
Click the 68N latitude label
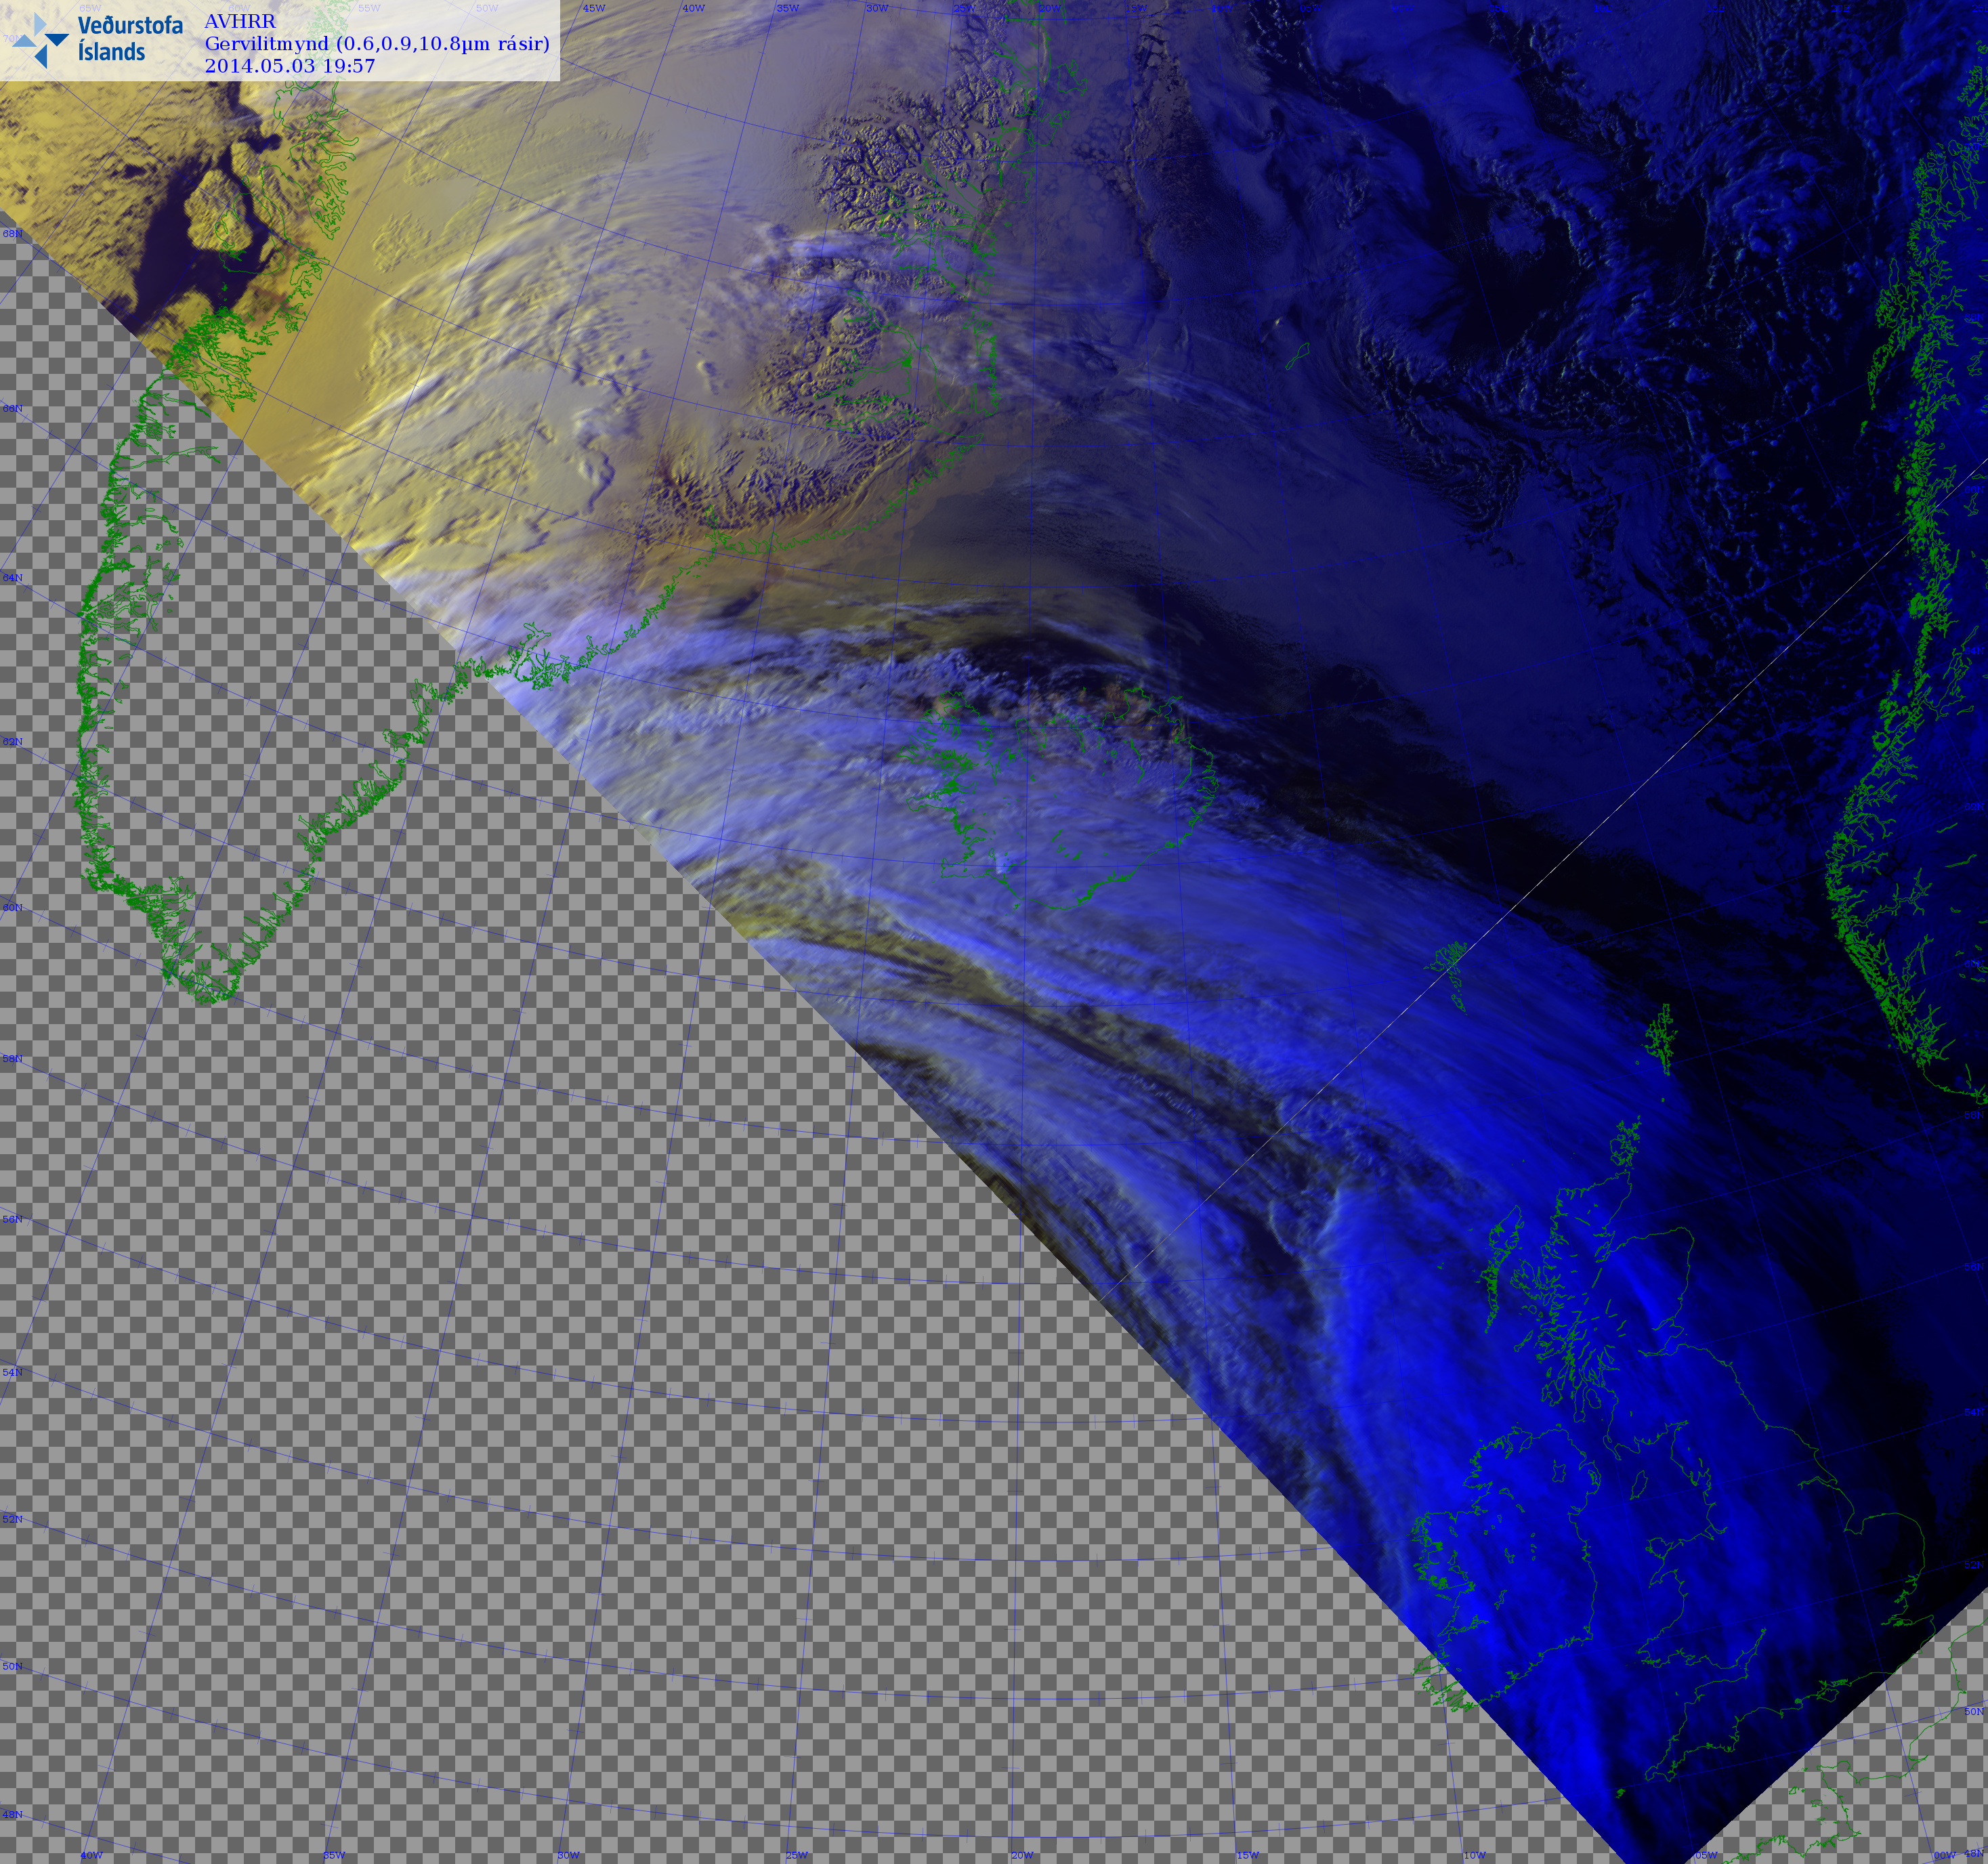(12, 233)
